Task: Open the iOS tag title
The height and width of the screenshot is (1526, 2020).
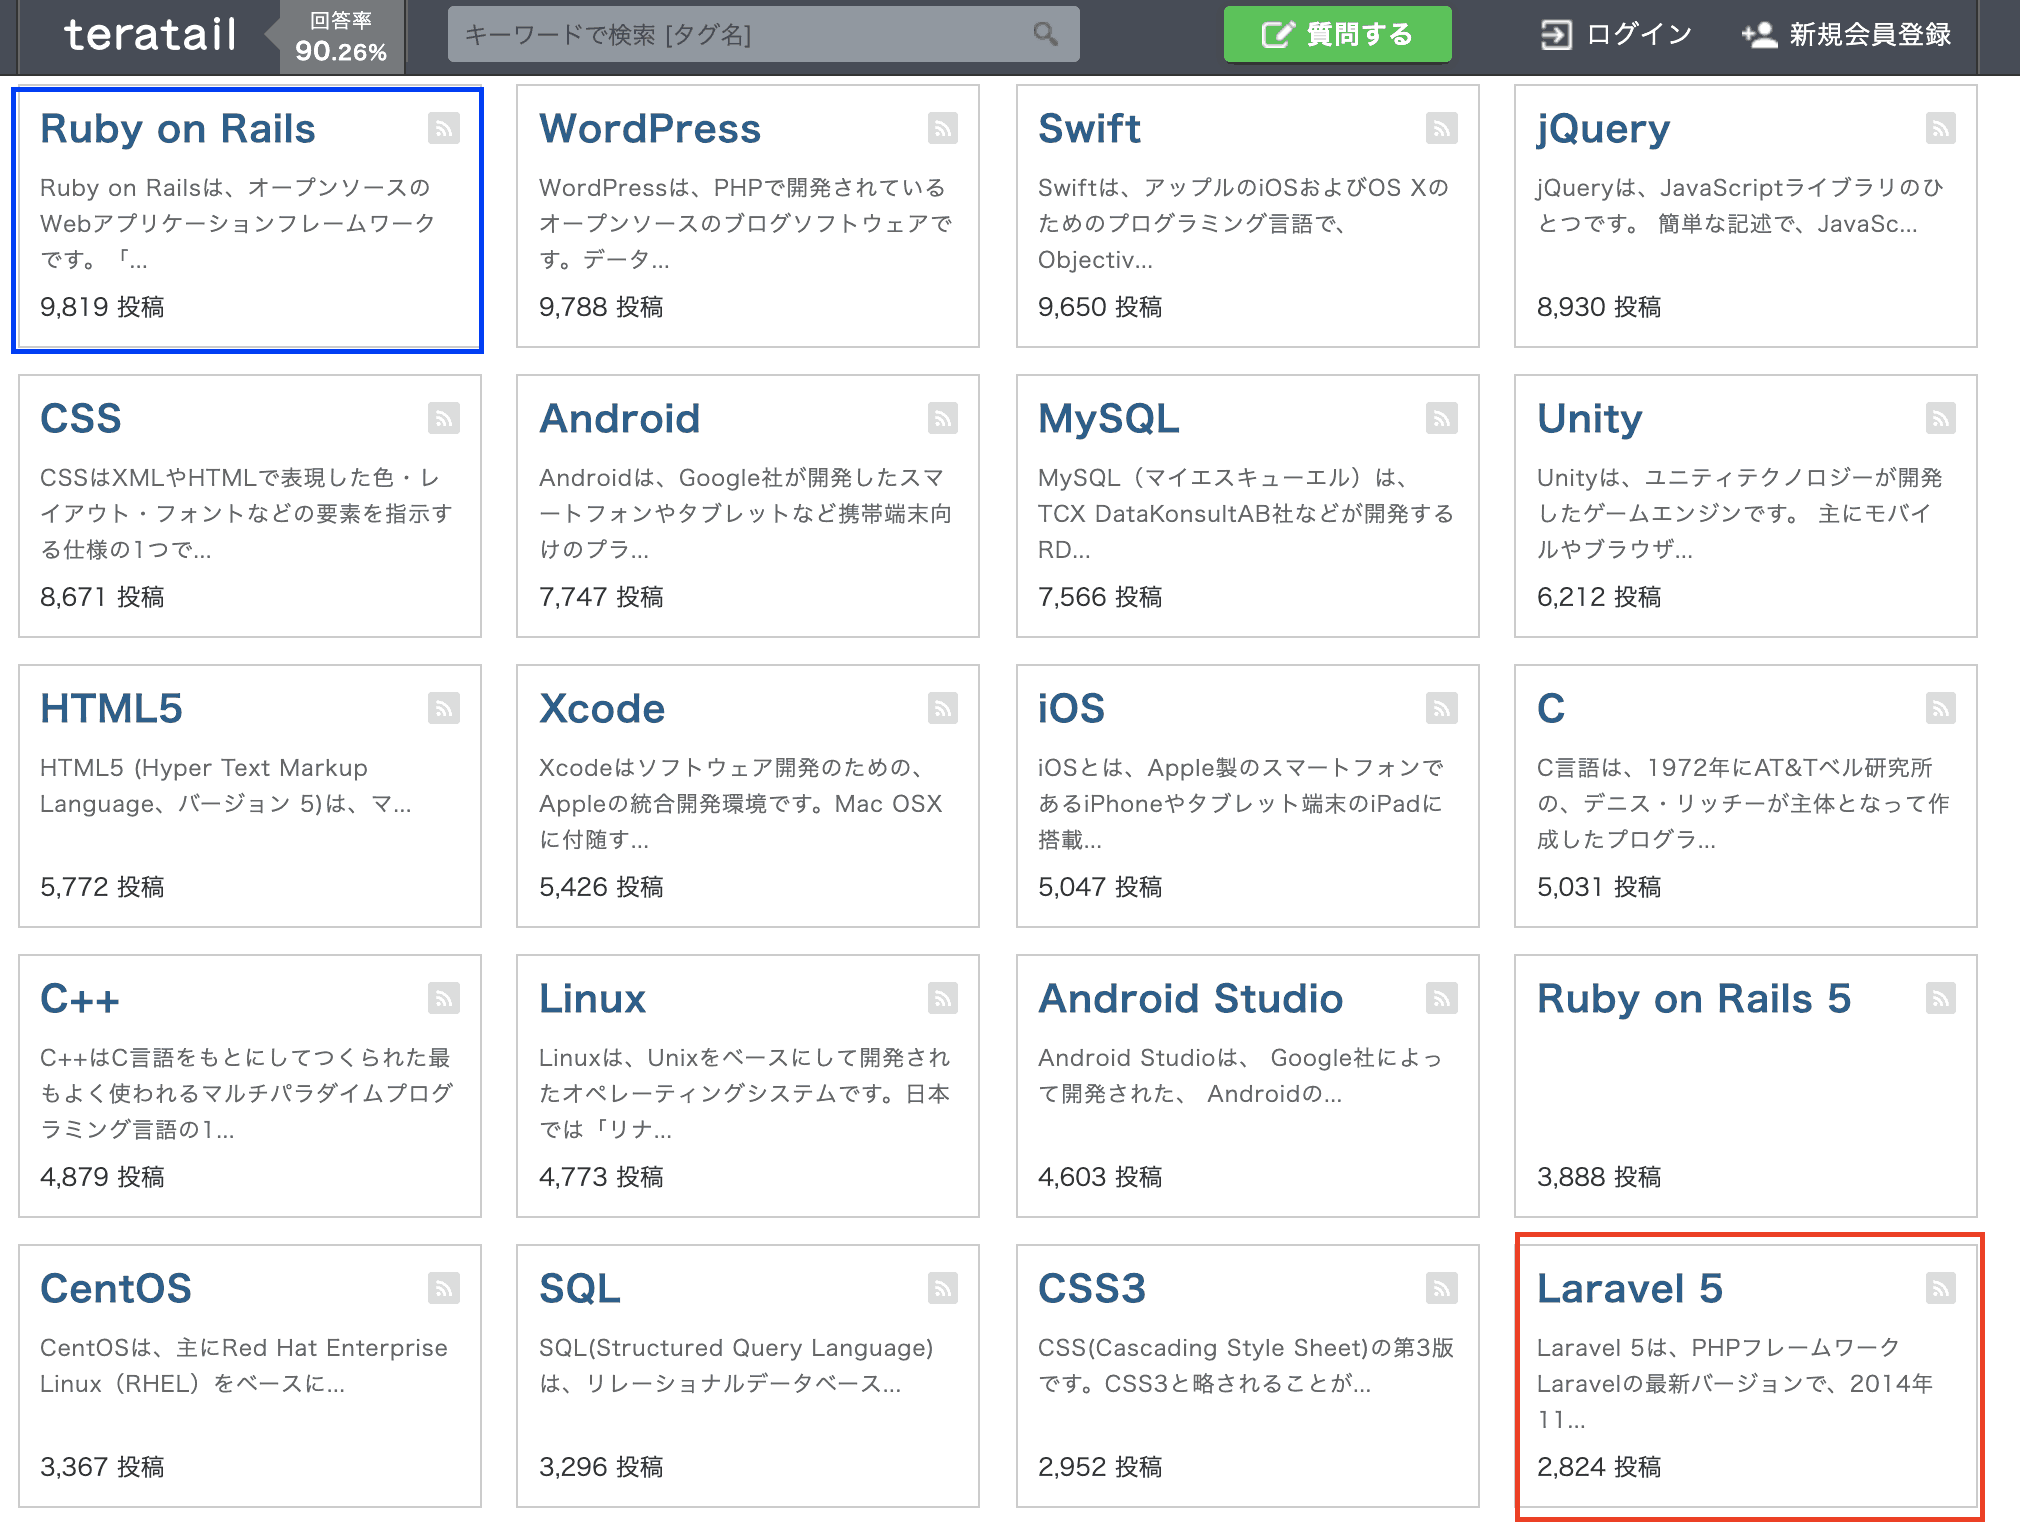Action: [1071, 709]
